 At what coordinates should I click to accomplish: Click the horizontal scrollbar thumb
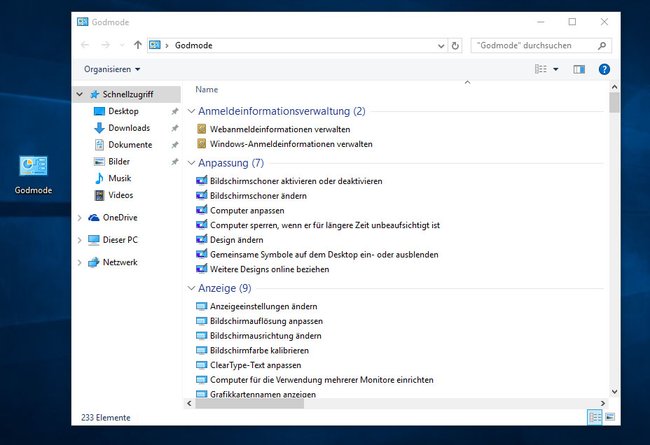click(x=250, y=403)
